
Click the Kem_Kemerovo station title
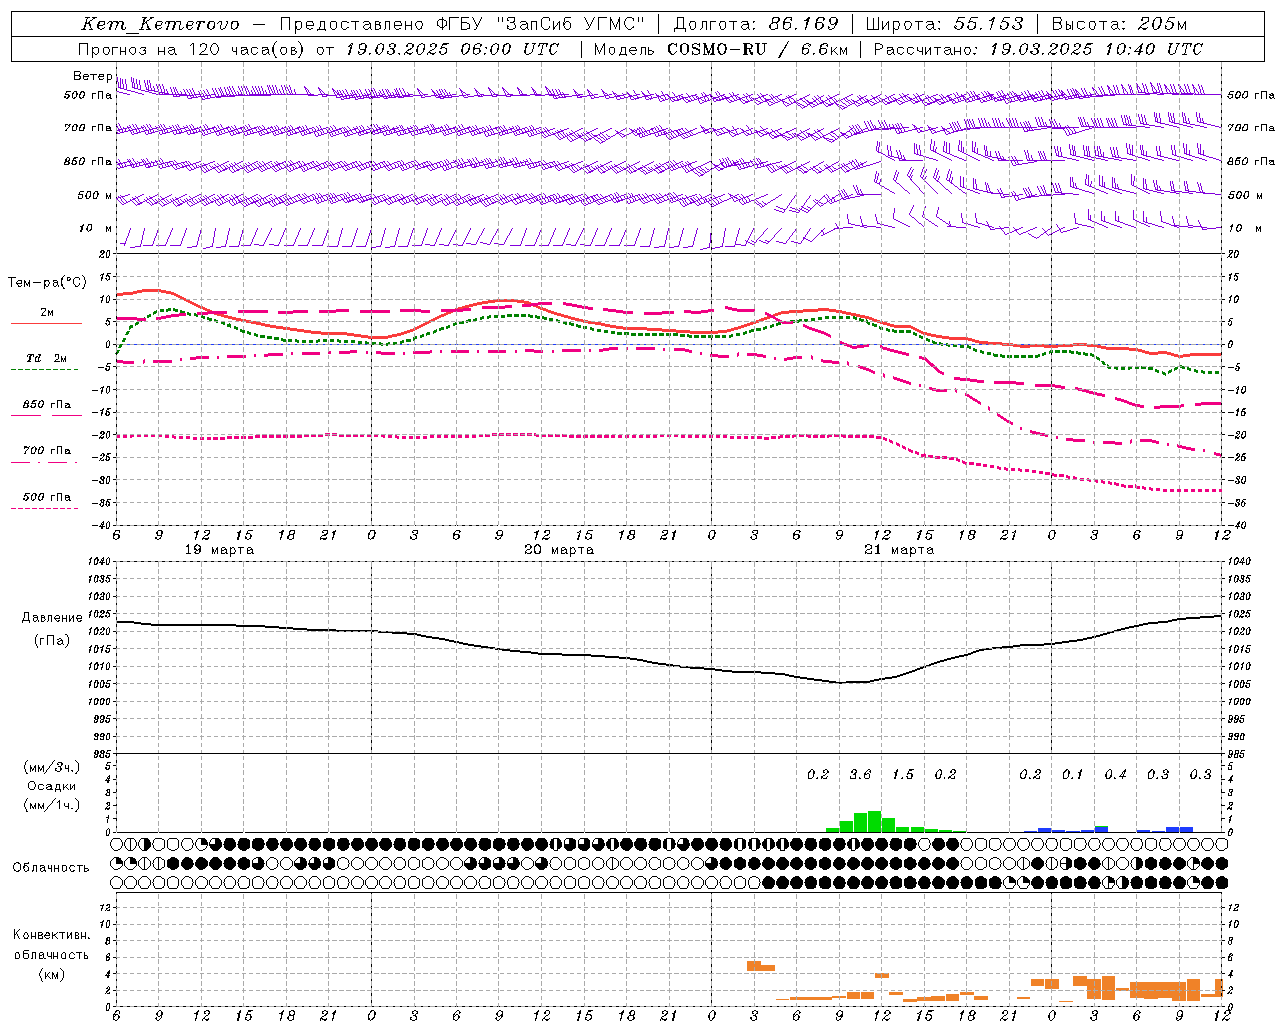coord(160,24)
